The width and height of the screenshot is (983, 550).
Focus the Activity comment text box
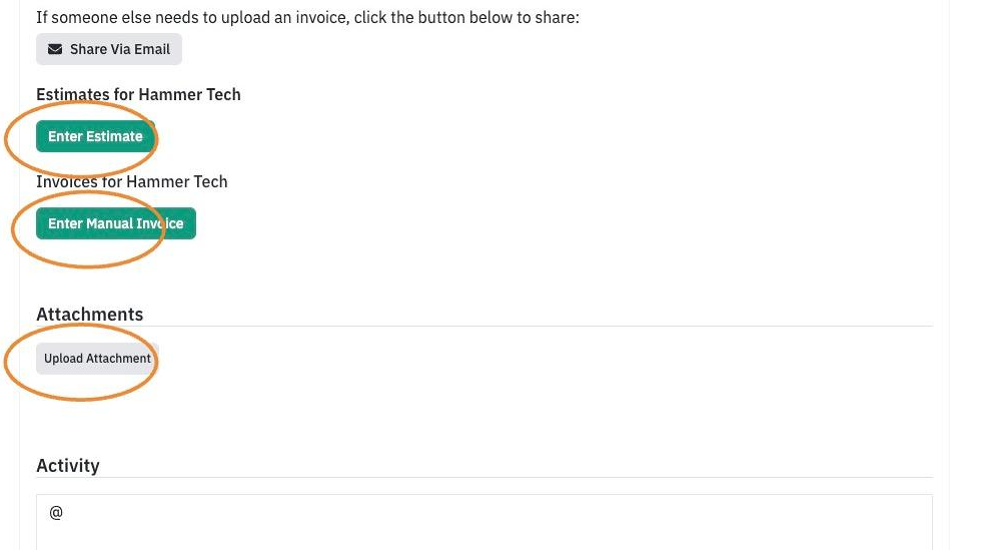tap(484, 522)
